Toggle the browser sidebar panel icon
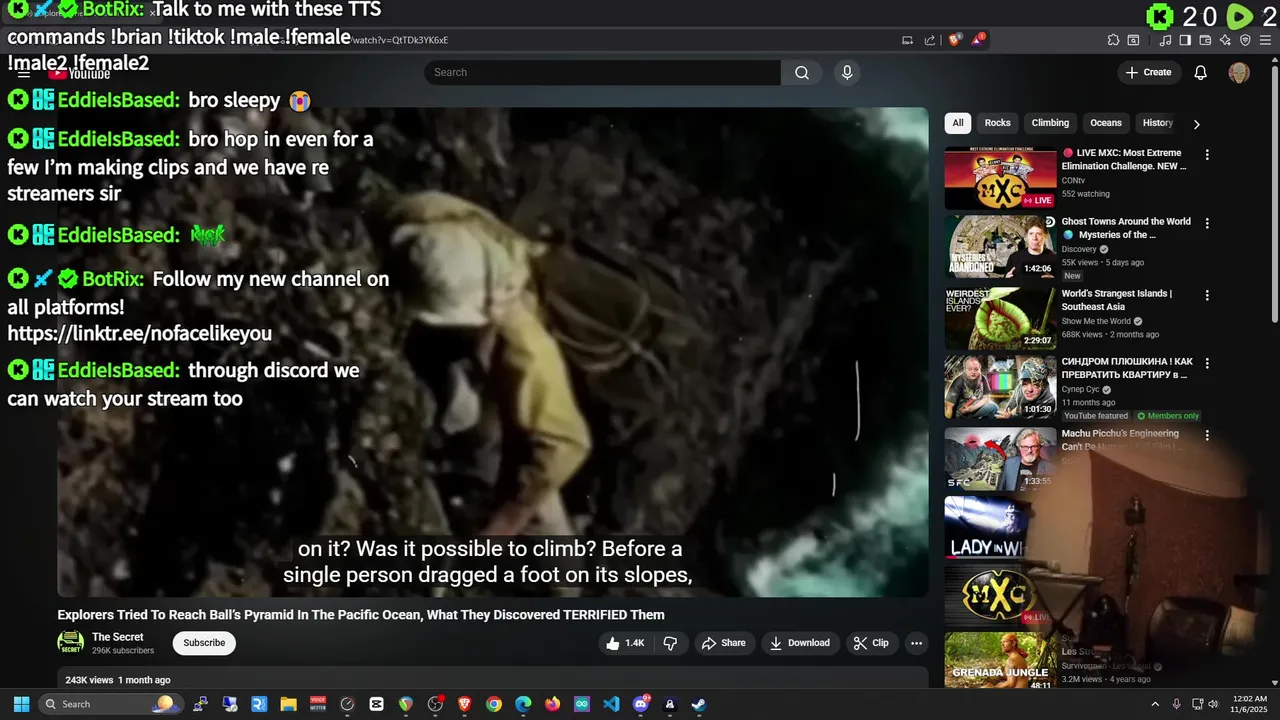This screenshot has width=1280, height=720. tap(1185, 40)
